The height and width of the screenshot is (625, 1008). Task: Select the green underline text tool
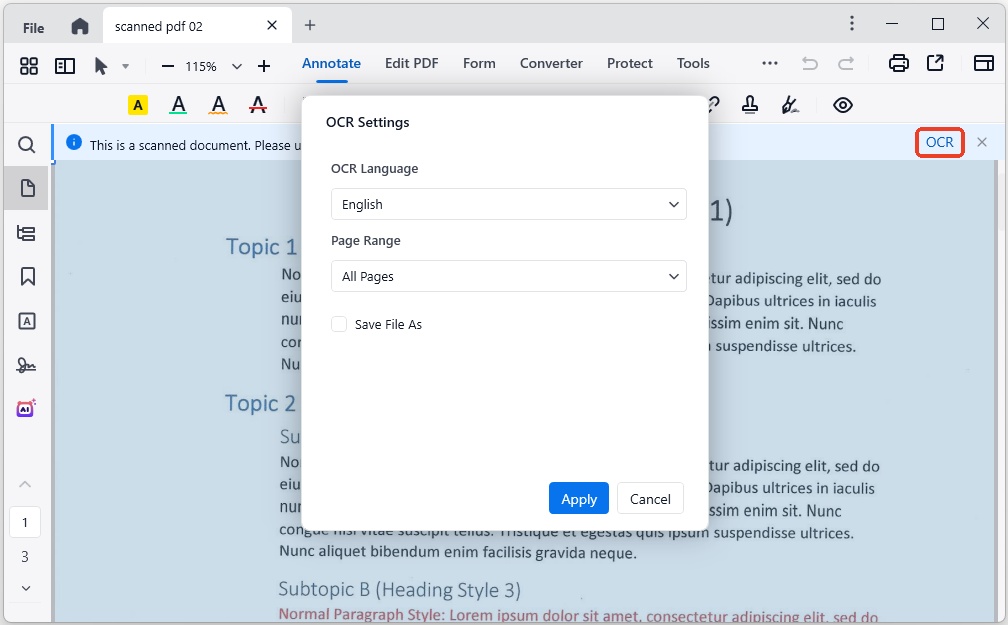coord(178,104)
